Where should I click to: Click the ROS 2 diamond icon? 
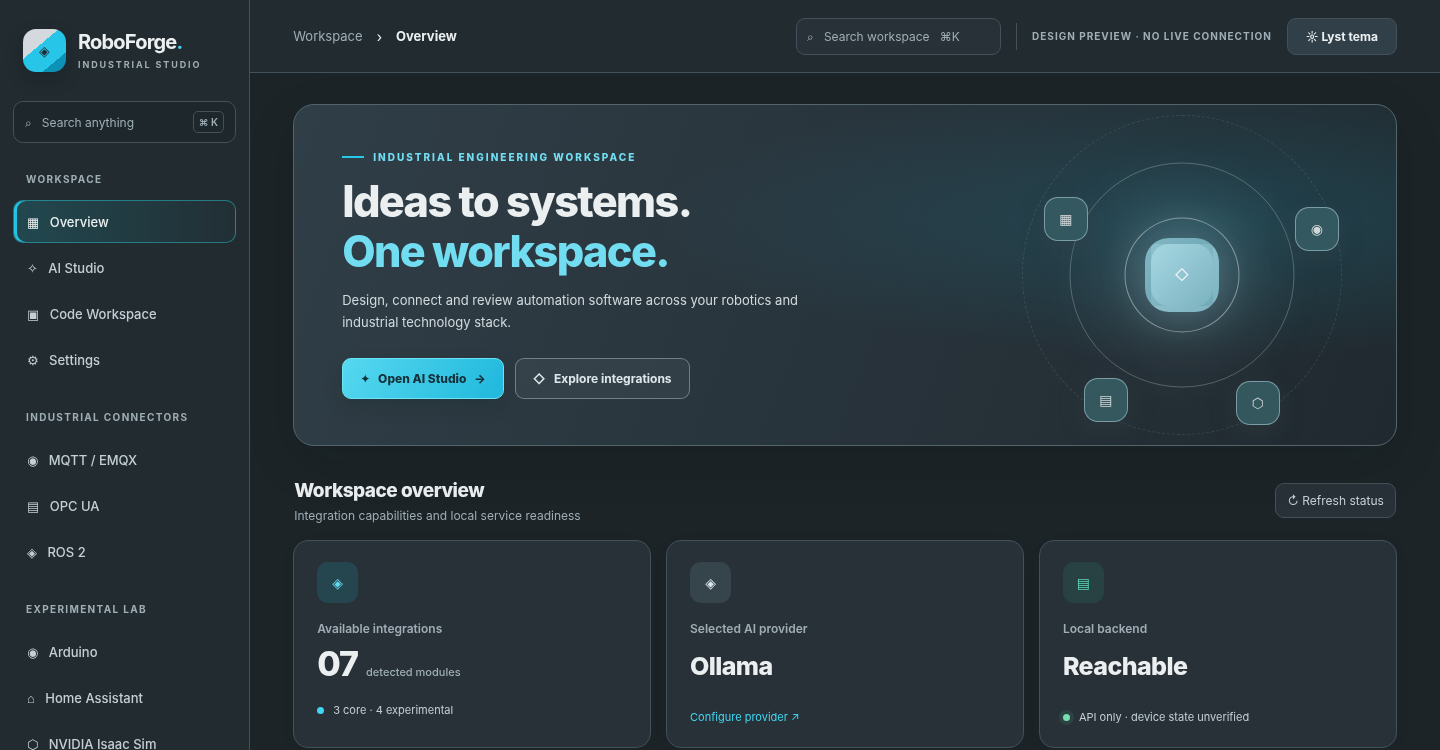tap(32, 553)
